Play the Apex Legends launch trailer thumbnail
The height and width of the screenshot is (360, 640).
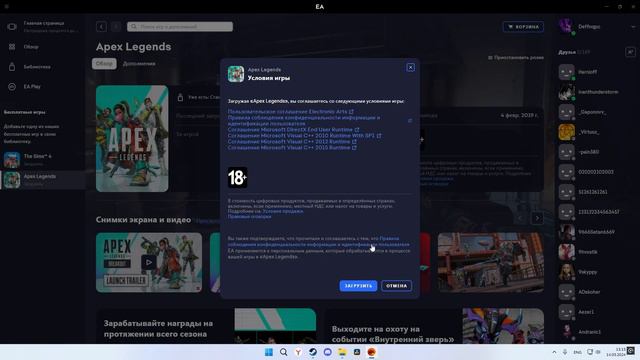149,262
